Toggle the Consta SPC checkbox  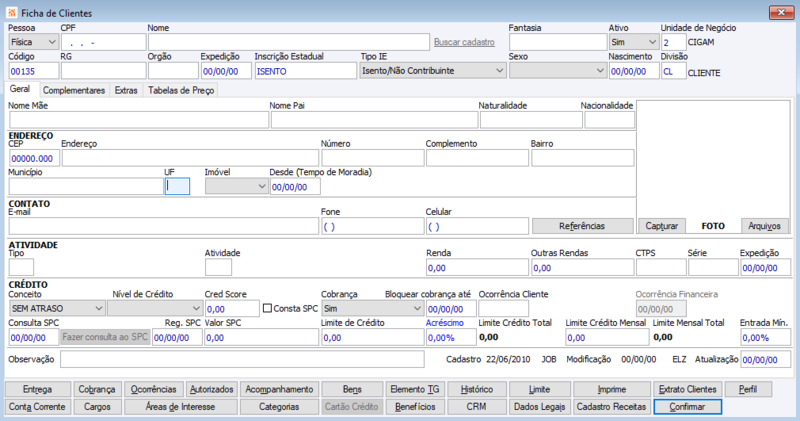click(x=267, y=308)
